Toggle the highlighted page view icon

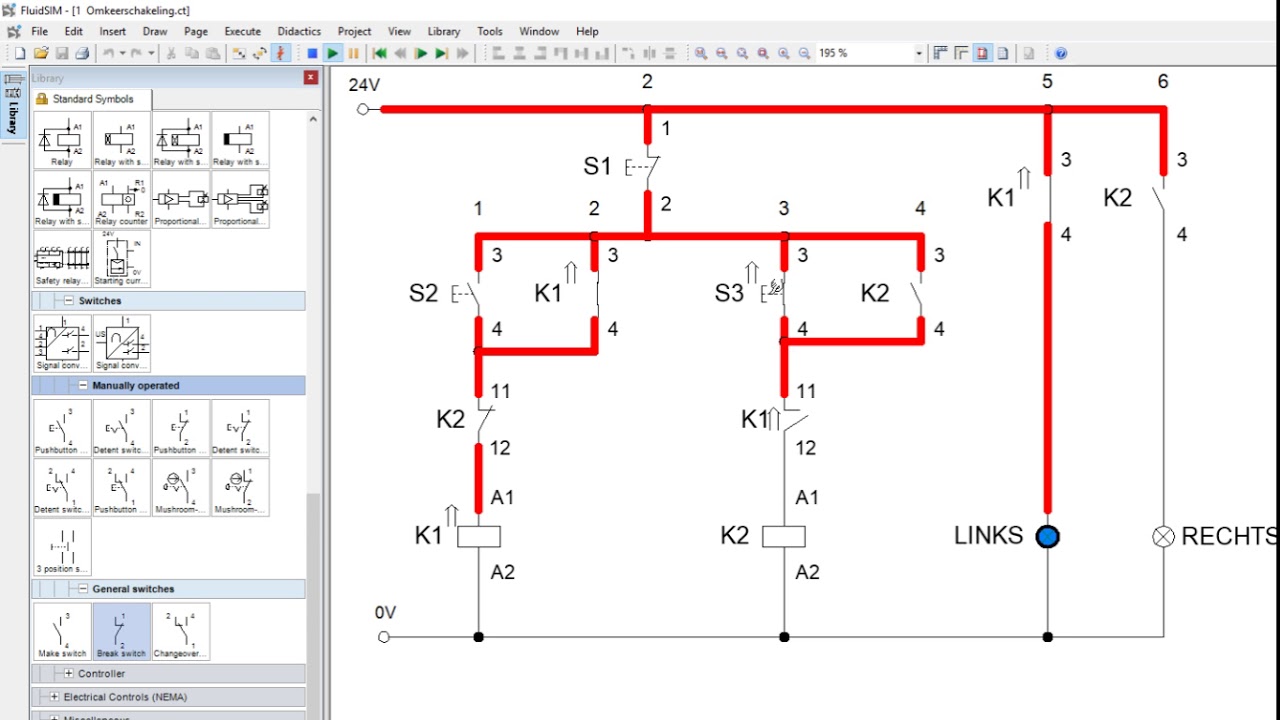[x=982, y=53]
